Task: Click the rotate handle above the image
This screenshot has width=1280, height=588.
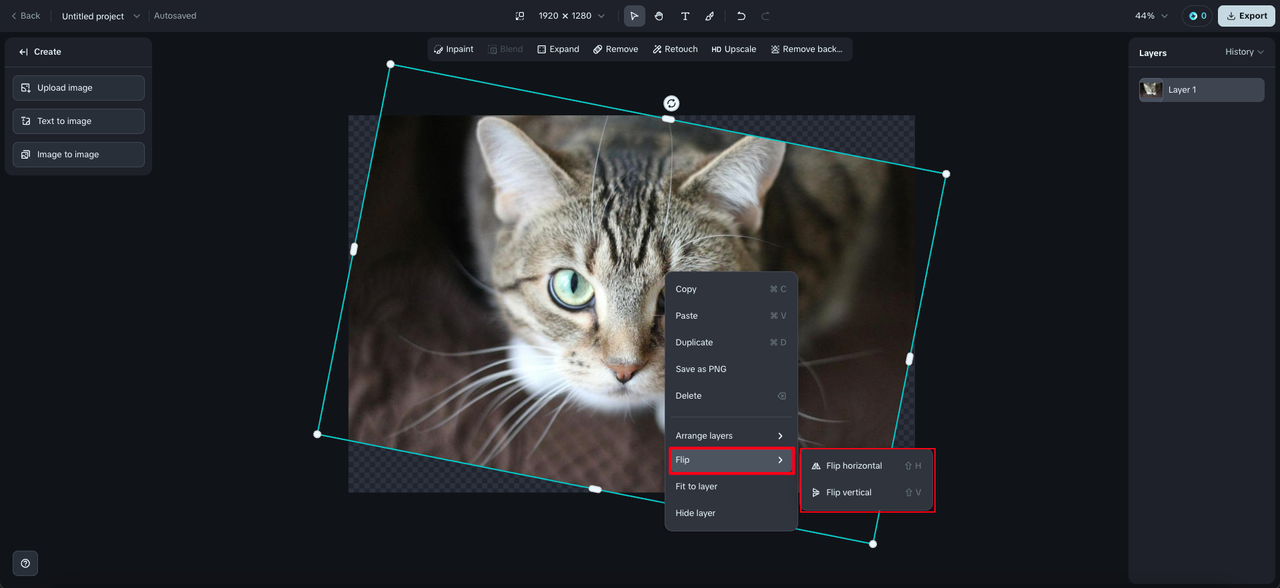Action: click(x=671, y=103)
